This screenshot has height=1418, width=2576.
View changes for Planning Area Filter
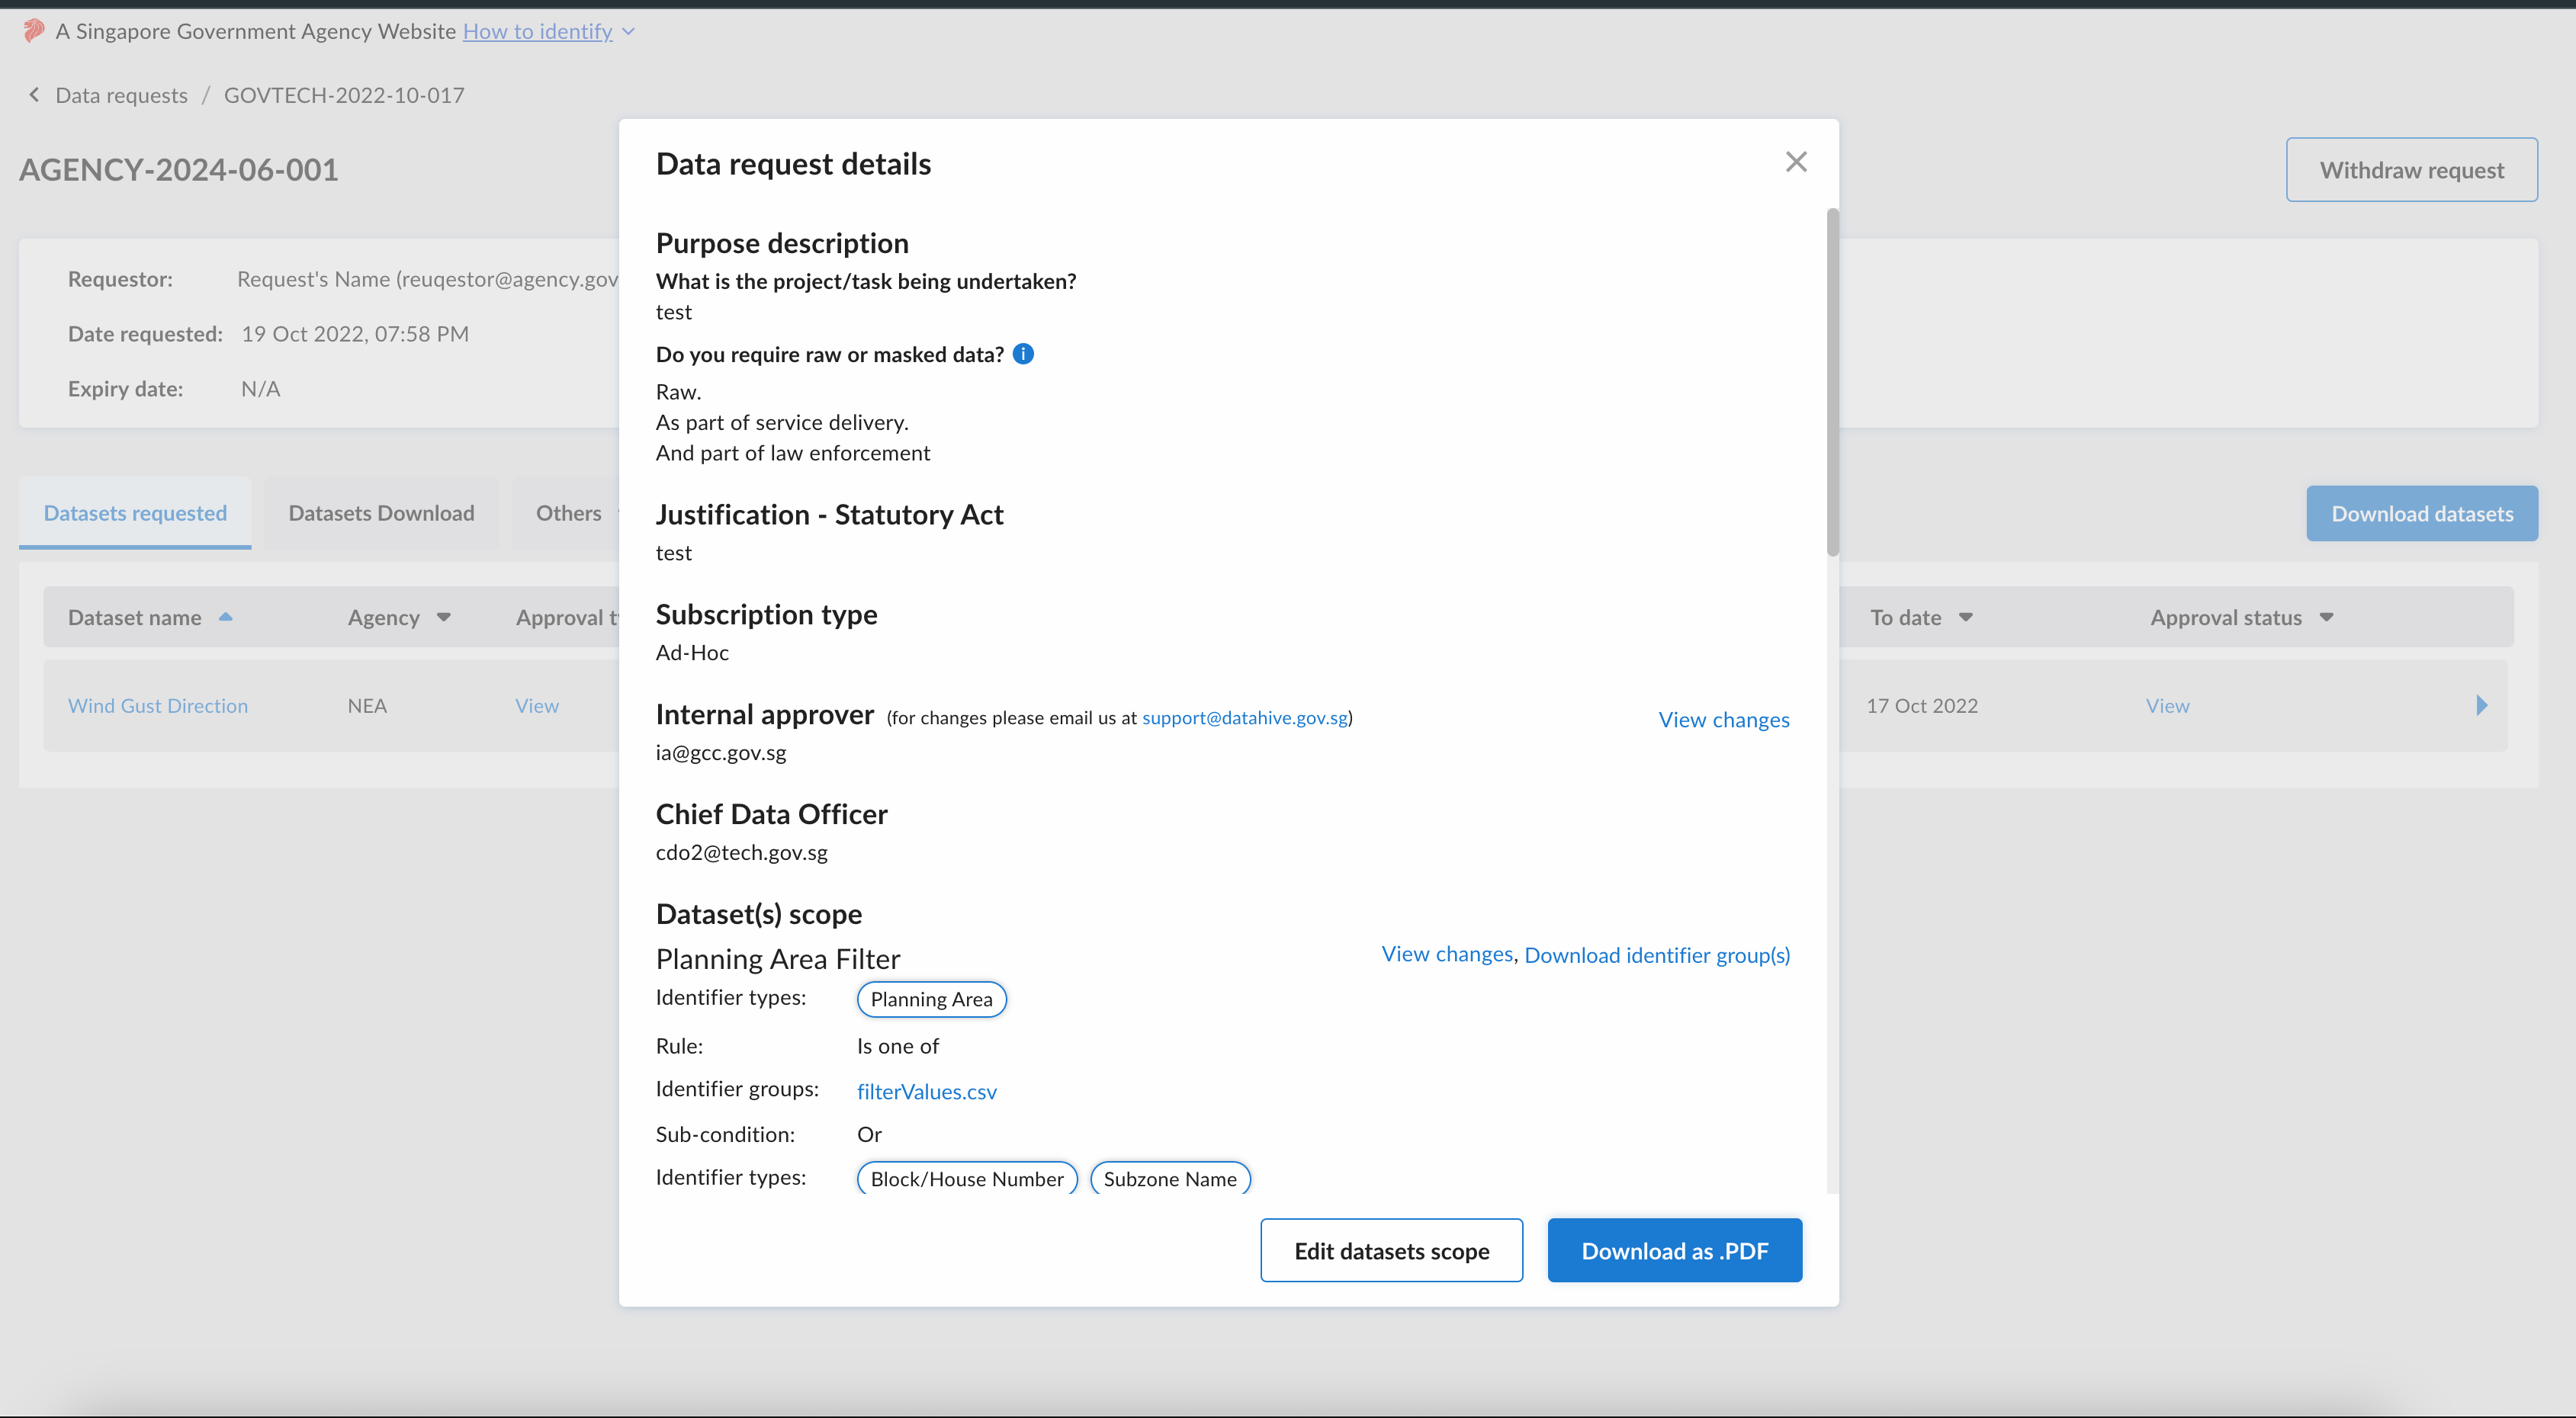tap(1447, 954)
